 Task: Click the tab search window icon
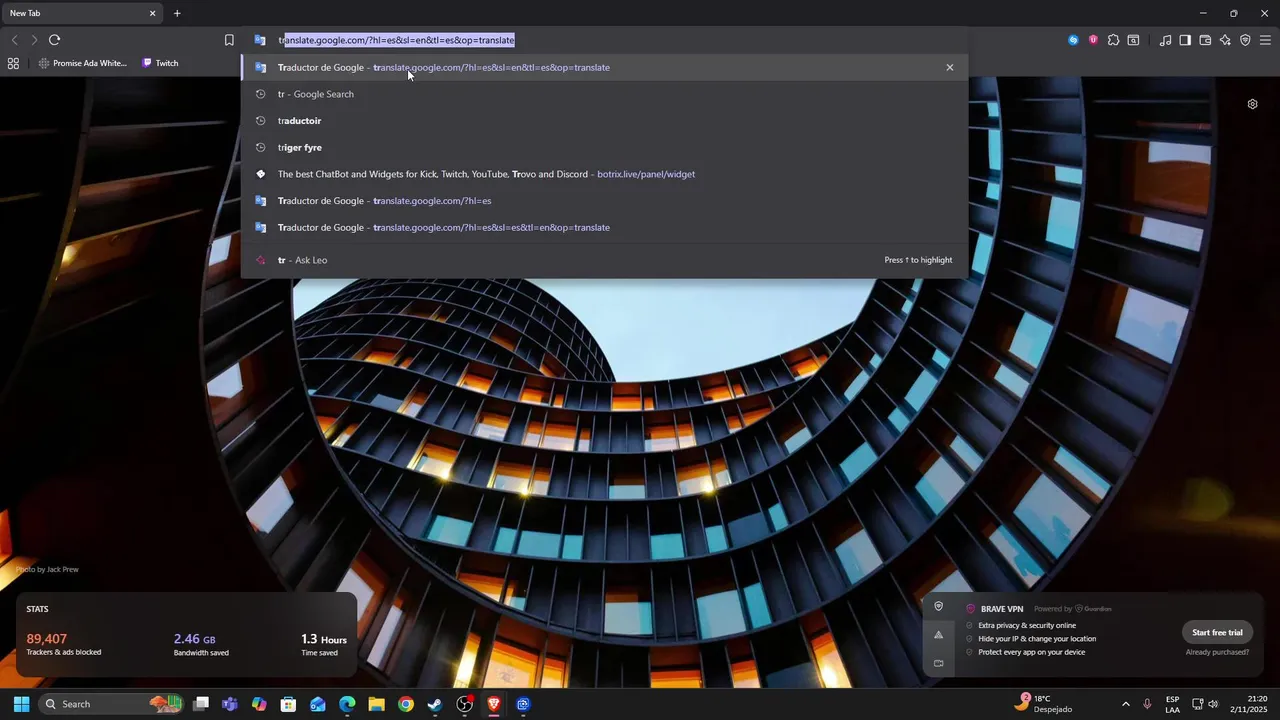[x=1133, y=40]
